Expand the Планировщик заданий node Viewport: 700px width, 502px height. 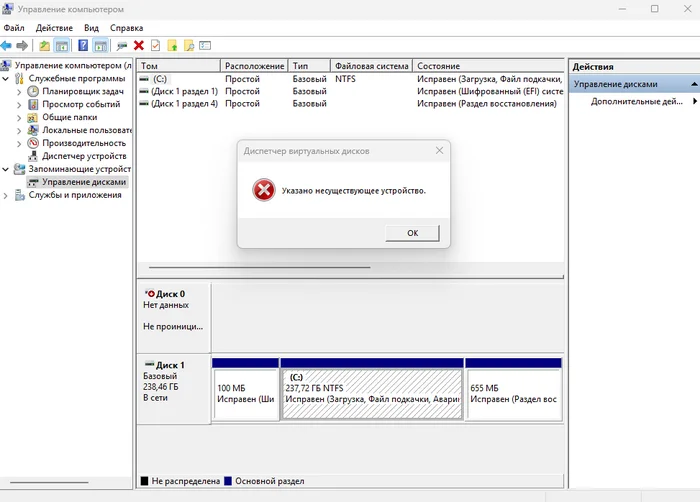pos(19,92)
